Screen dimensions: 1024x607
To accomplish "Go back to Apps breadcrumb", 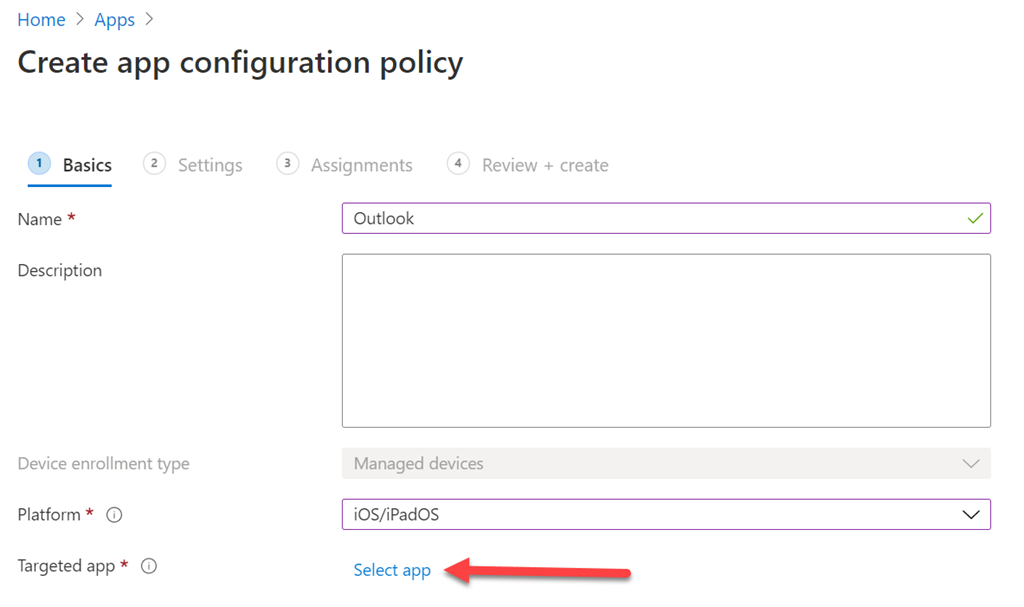I will [x=114, y=20].
